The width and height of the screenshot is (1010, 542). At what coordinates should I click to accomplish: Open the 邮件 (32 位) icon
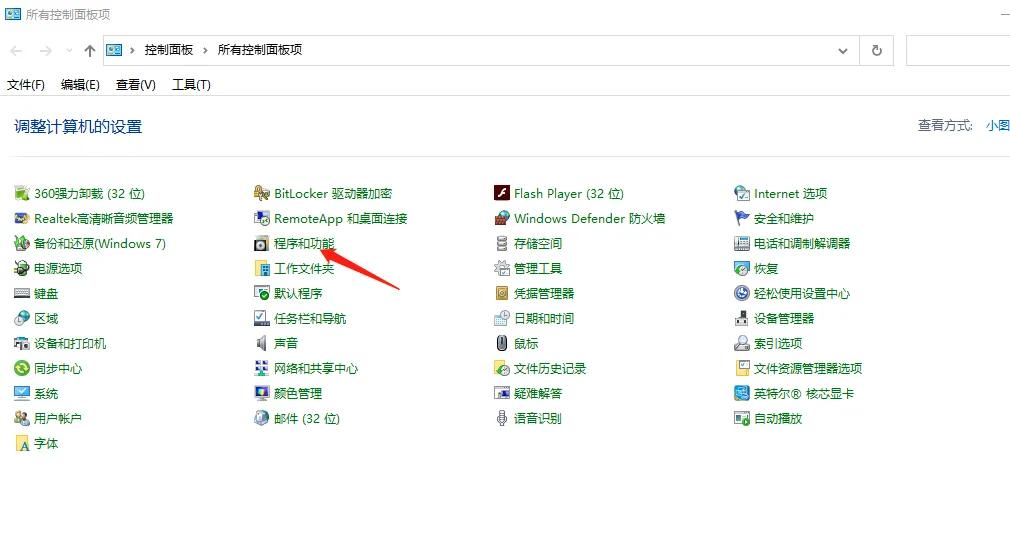[262, 418]
